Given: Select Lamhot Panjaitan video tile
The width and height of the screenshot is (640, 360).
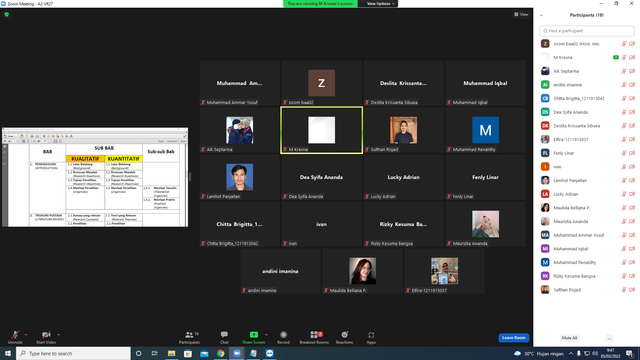Looking at the screenshot, I should click(x=240, y=177).
